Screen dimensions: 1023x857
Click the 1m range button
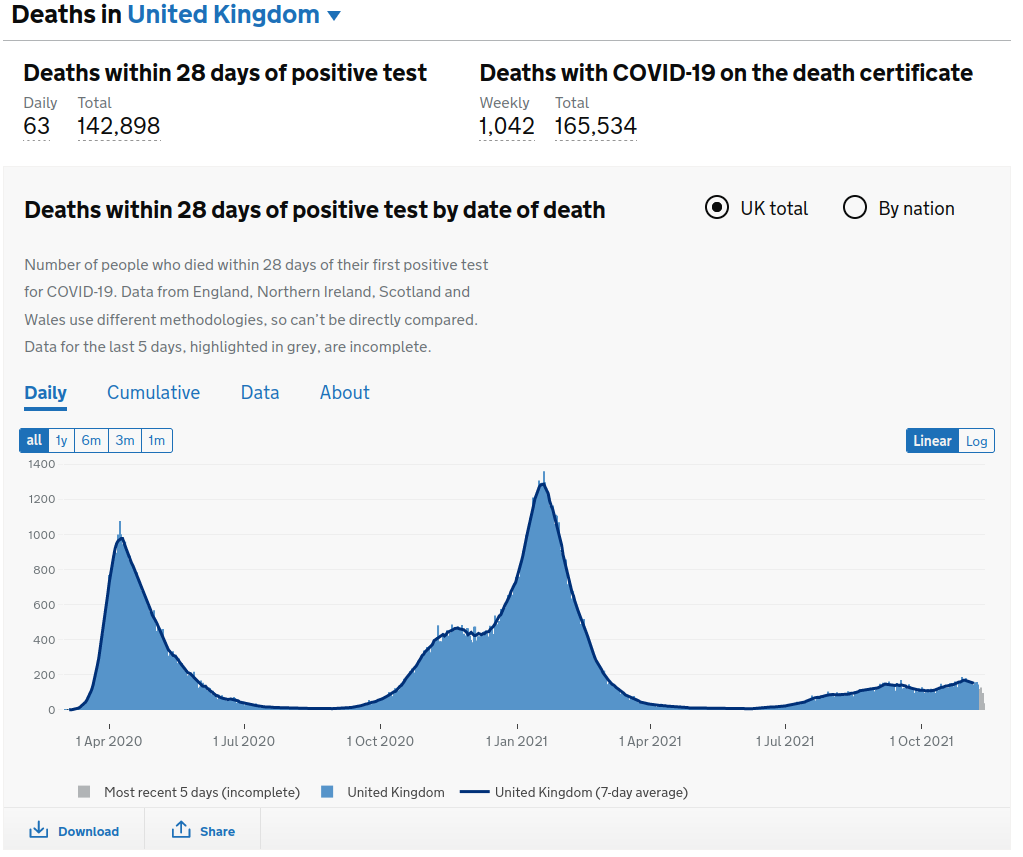157,440
